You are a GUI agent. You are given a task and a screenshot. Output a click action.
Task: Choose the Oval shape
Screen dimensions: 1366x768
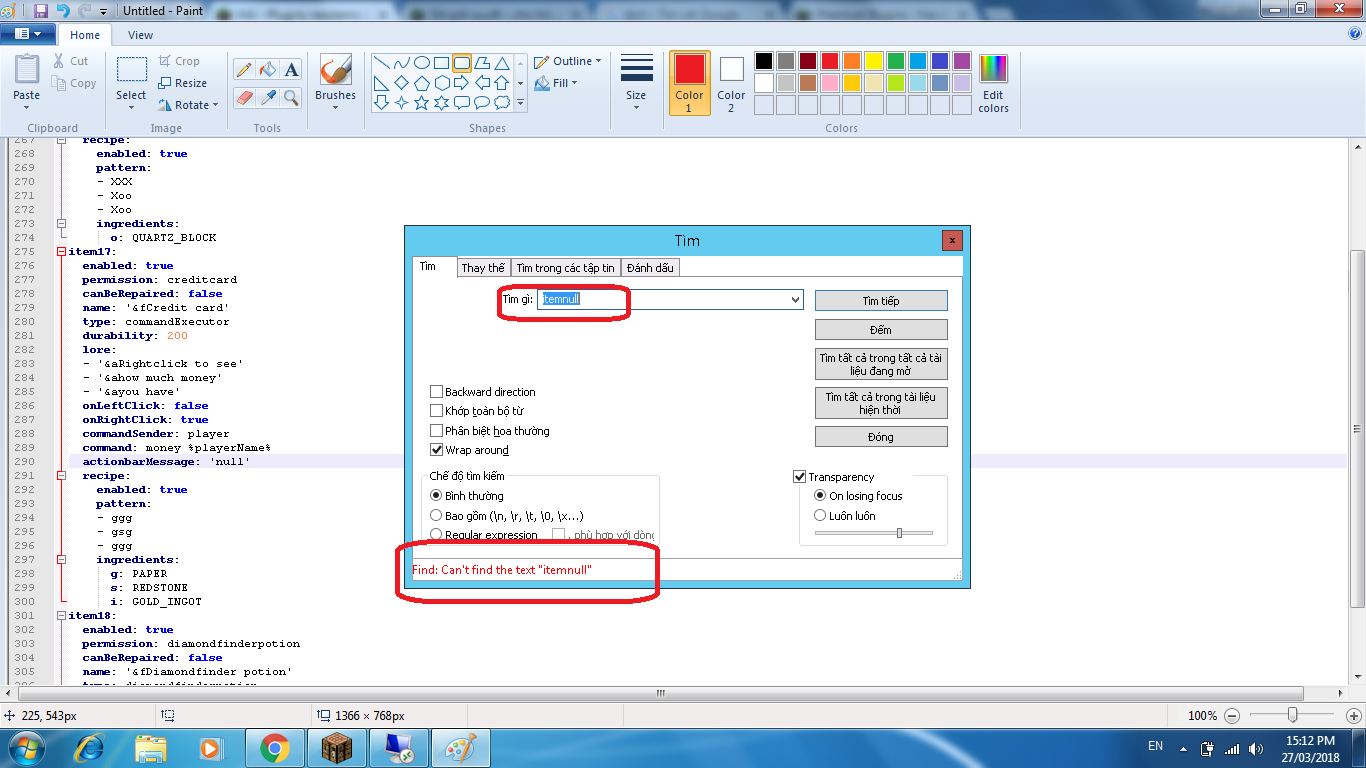(422, 63)
